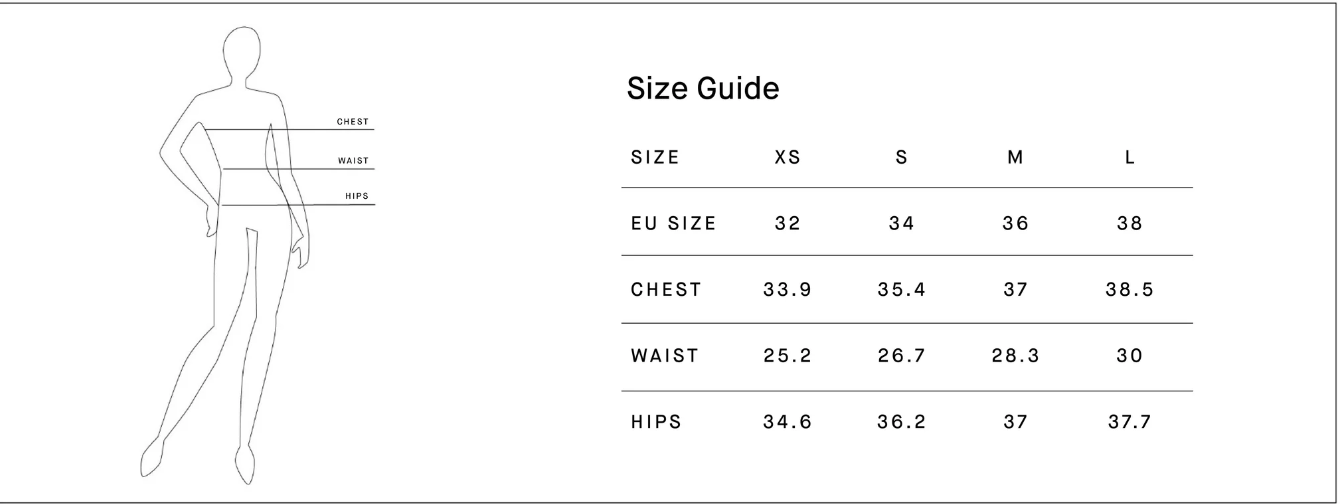The image size is (1340, 504).
Task: Select the S column header
Action: (x=901, y=157)
